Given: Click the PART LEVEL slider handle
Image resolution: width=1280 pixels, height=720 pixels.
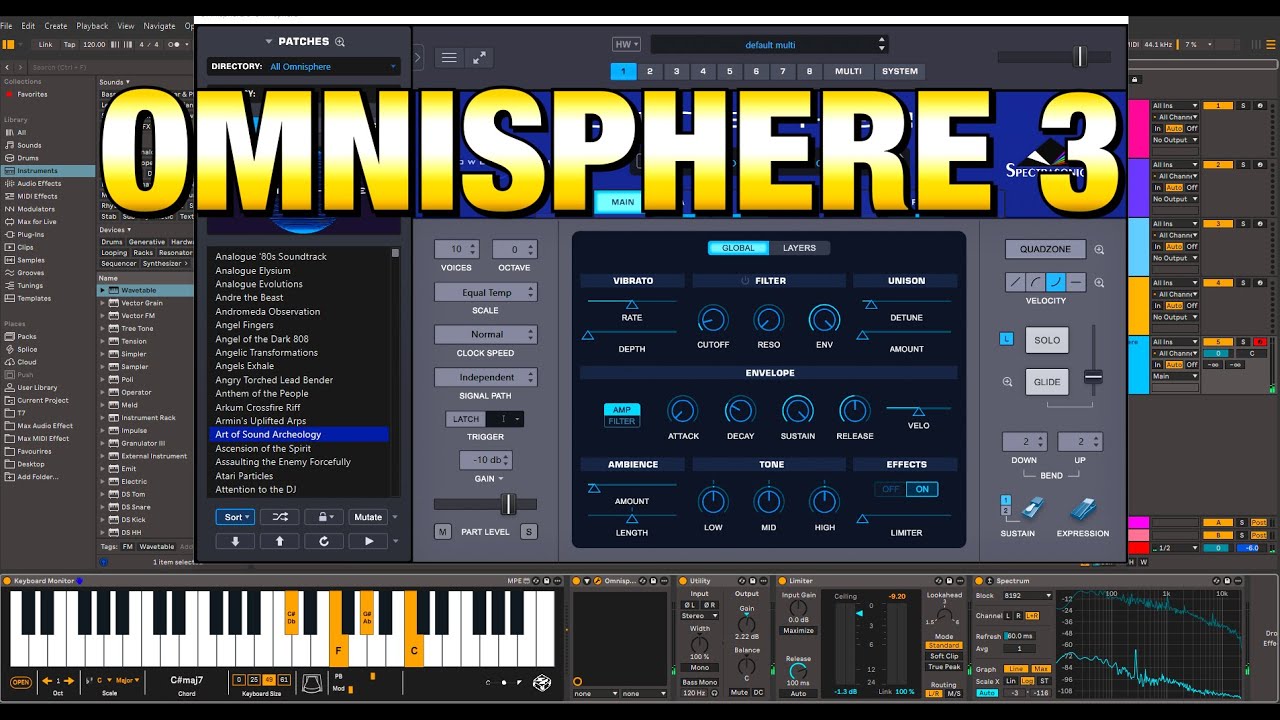Looking at the screenshot, I should tap(508, 504).
